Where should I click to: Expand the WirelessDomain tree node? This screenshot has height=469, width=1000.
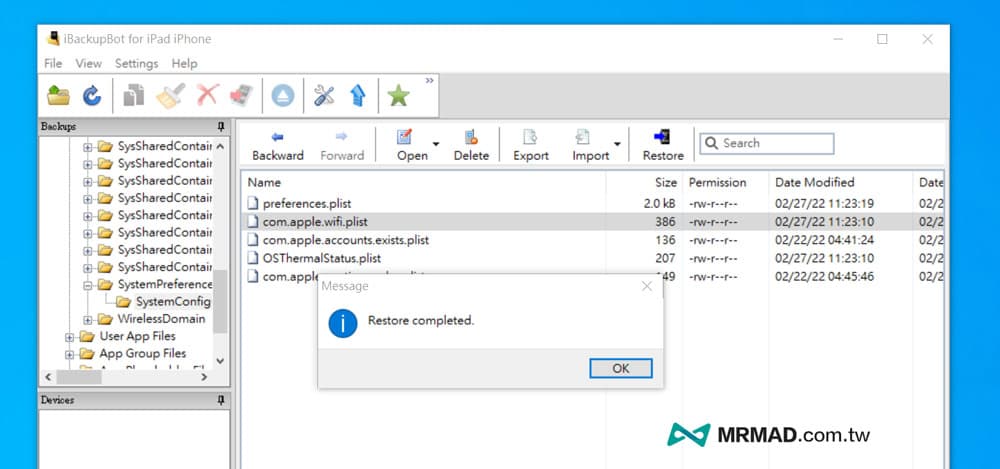pyautogui.click(x=88, y=319)
